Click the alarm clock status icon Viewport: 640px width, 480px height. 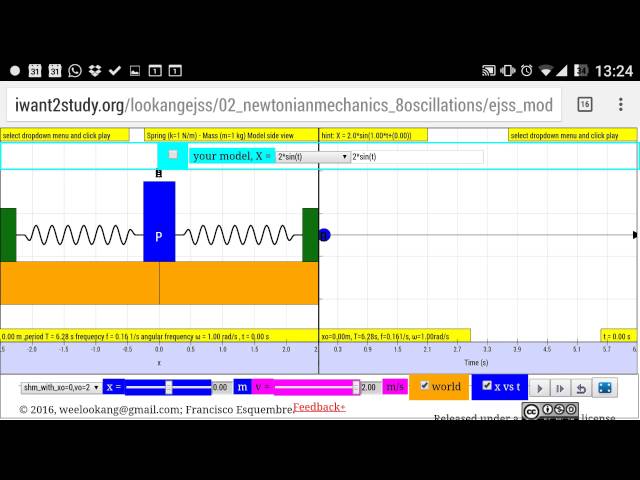coord(527,71)
